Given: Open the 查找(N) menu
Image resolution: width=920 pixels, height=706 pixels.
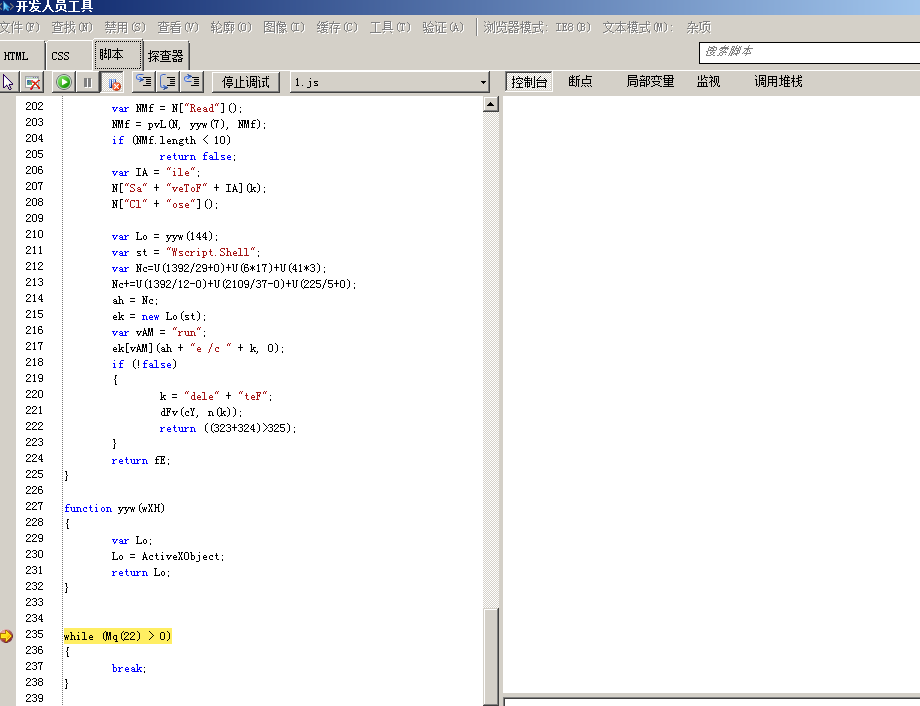Looking at the screenshot, I should coord(72,28).
